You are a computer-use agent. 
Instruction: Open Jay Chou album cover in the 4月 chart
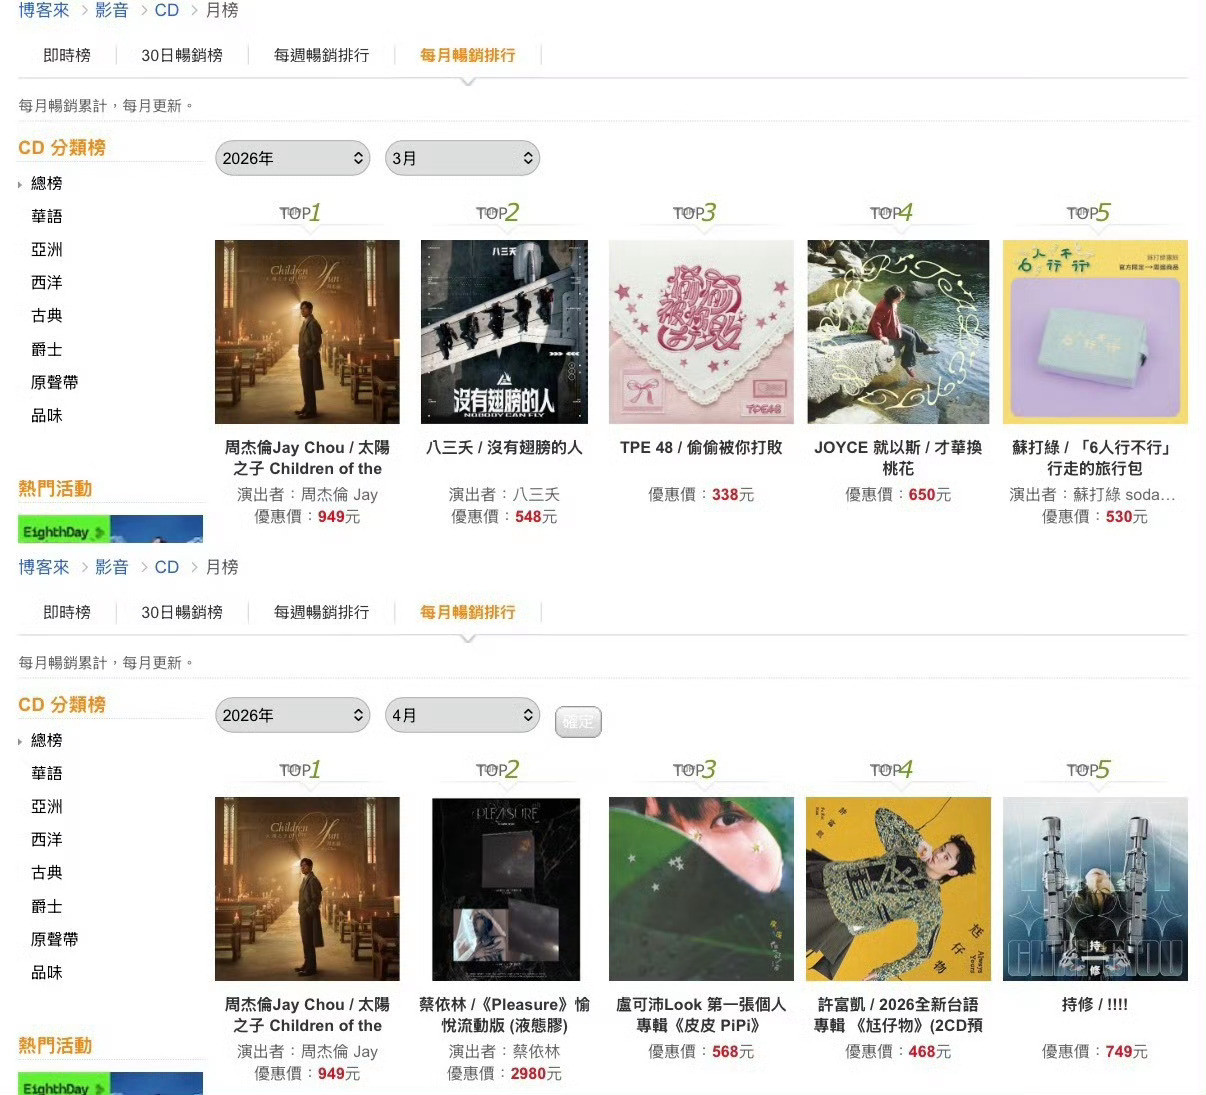[307, 889]
